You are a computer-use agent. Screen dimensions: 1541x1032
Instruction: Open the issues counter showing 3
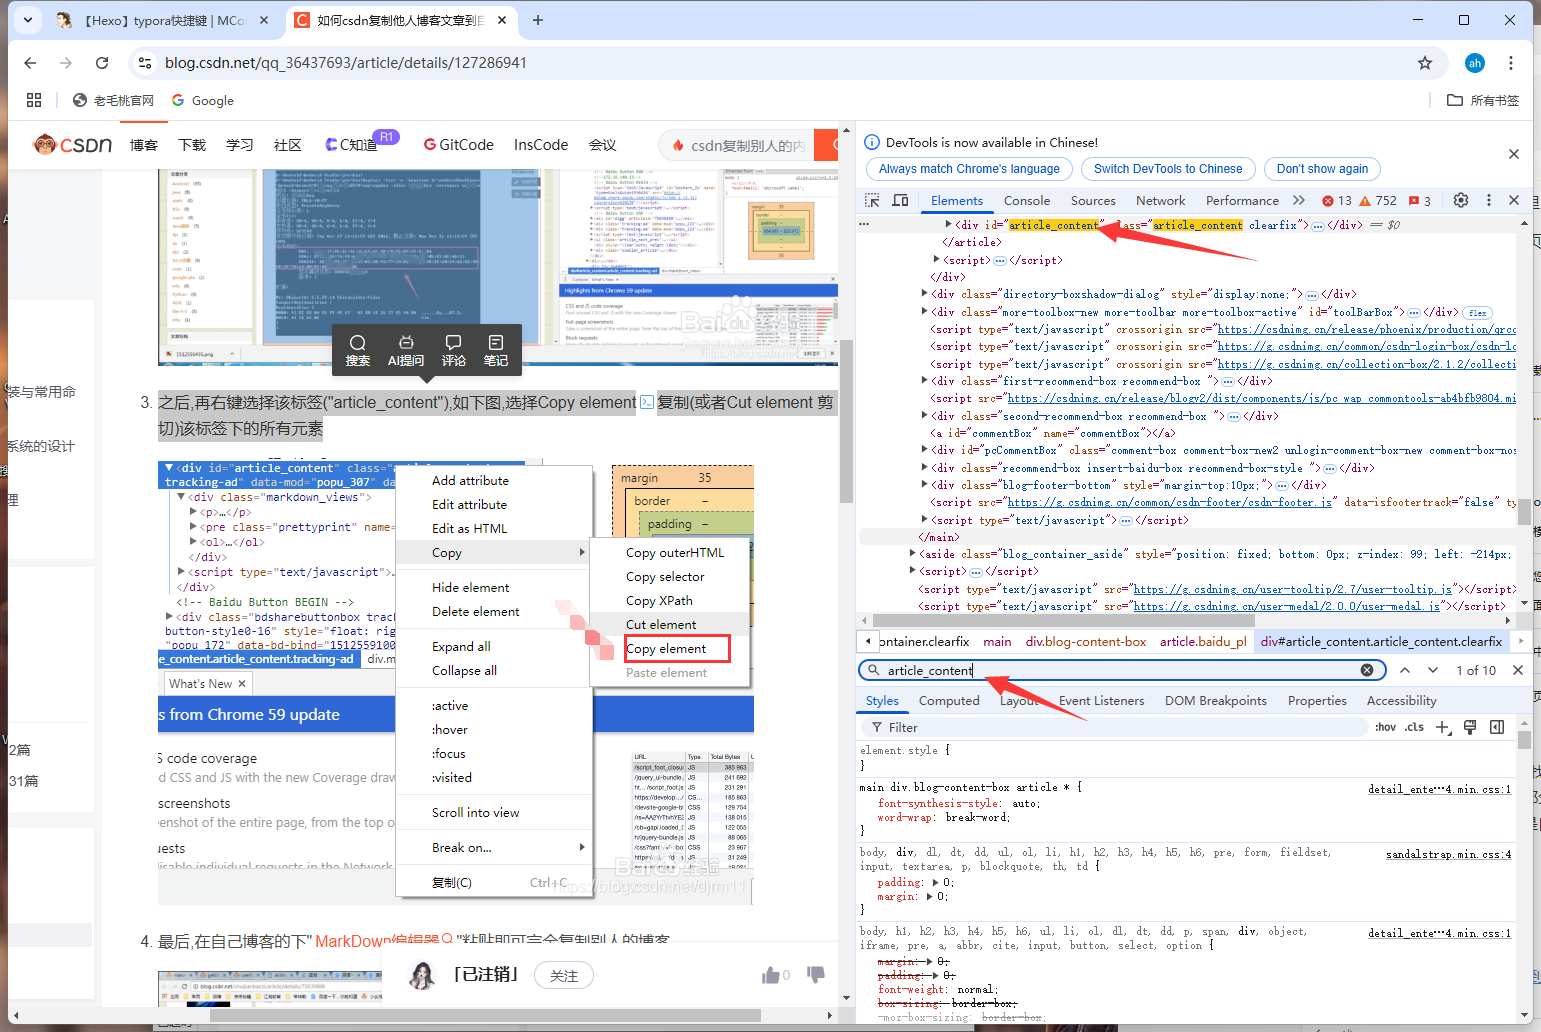click(1420, 200)
